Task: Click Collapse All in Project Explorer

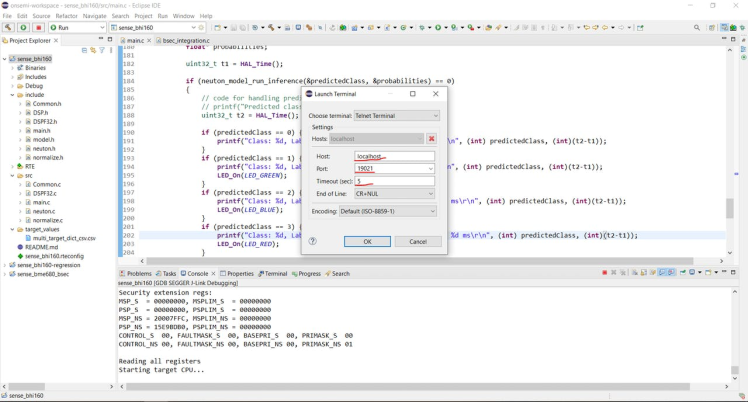Action: point(84,50)
